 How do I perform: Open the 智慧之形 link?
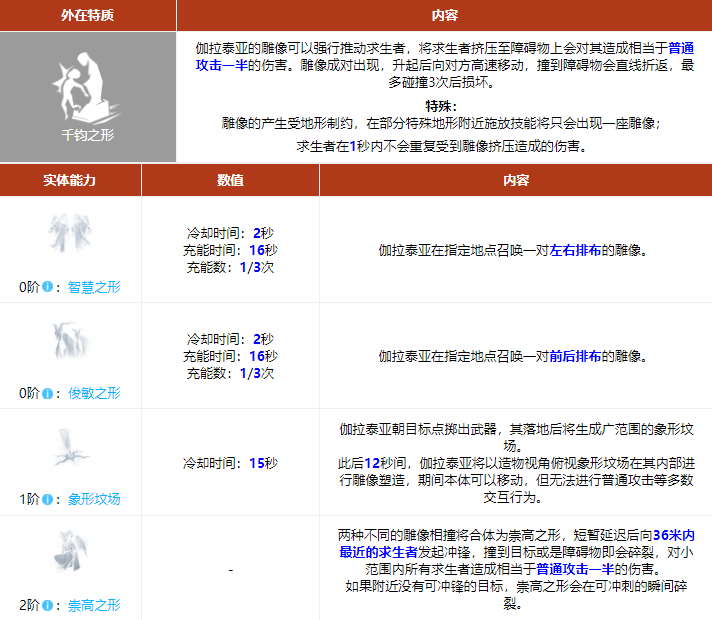pyautogui.click(x=94, y=287)
